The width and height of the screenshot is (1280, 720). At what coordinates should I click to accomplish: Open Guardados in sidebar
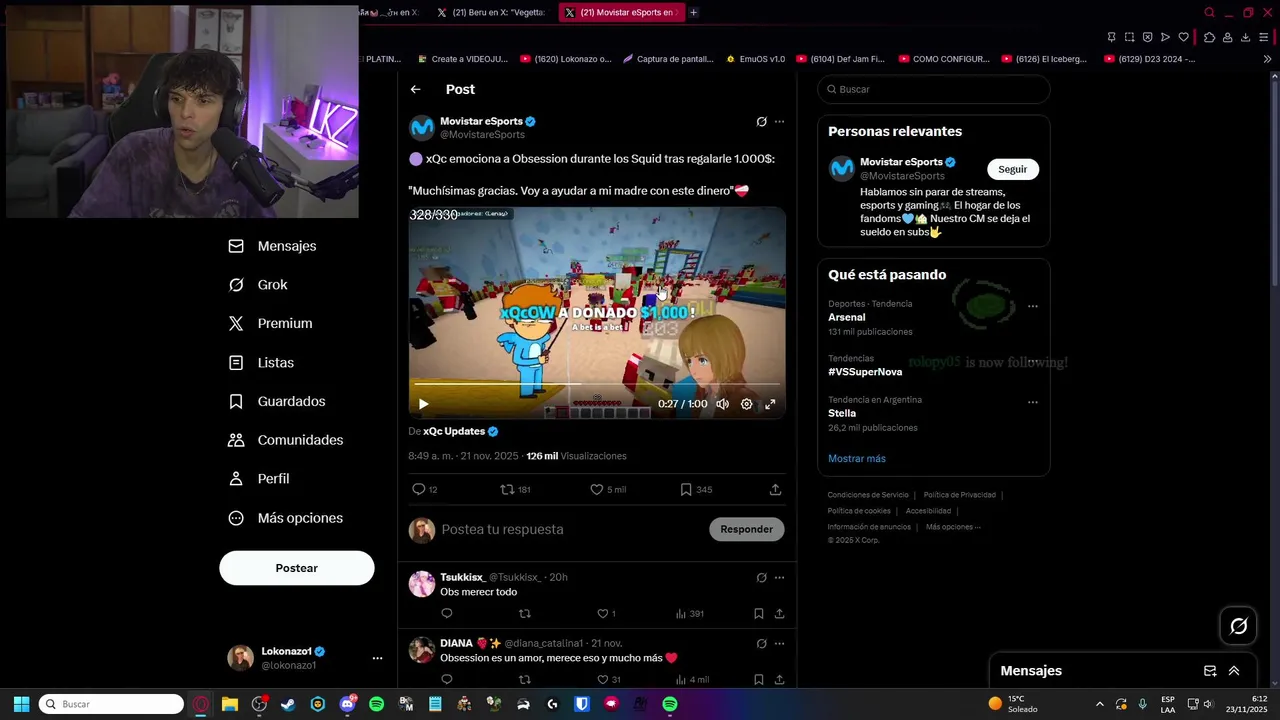(x=277, y=401)
